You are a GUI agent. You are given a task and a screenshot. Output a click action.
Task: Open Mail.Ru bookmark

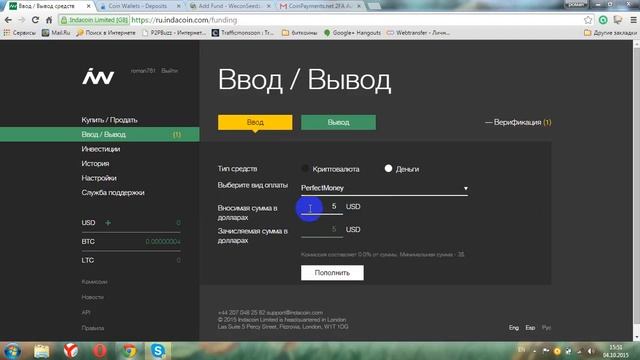[56, 33]
